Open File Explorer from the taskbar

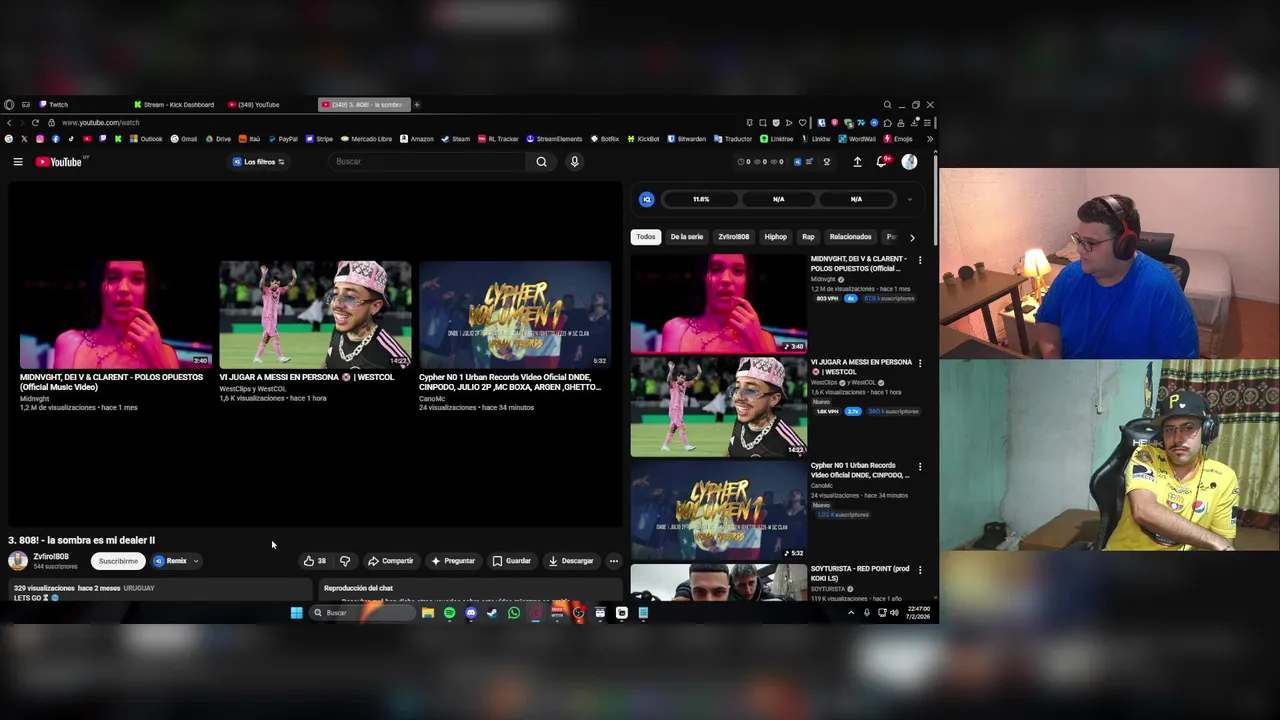(x=428, y=613)
